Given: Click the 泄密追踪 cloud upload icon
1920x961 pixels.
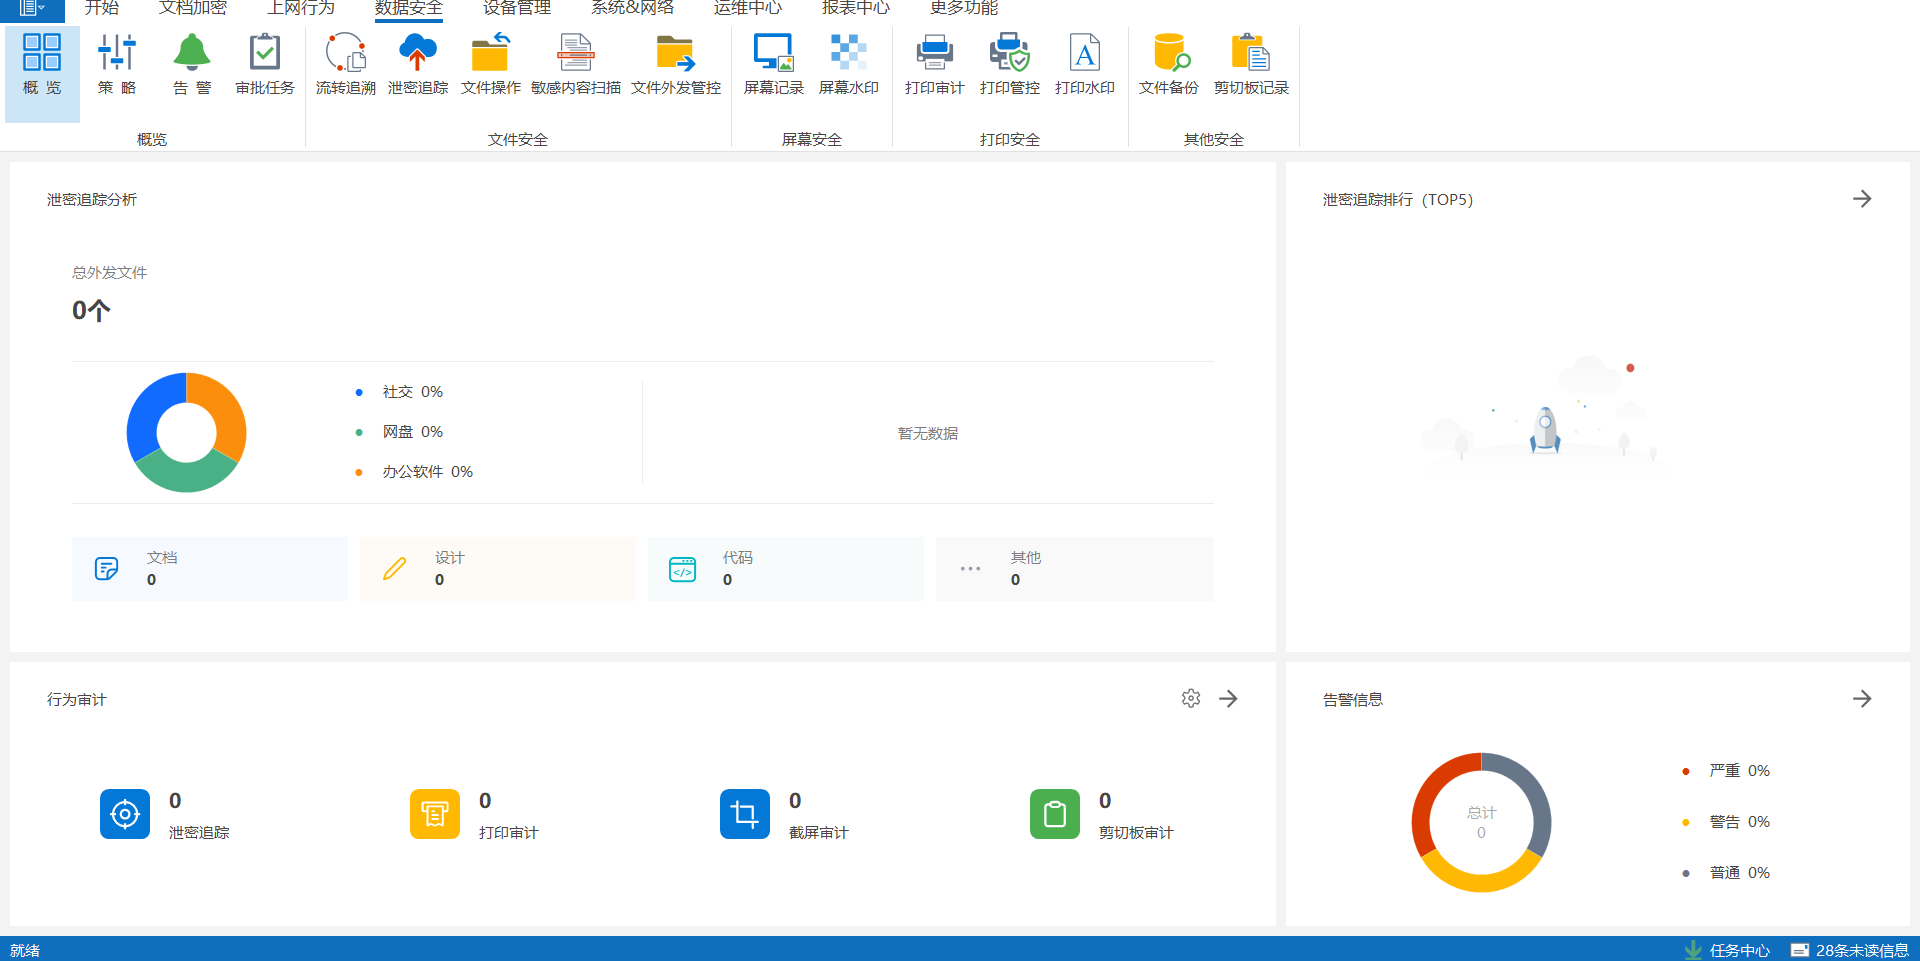Looking at the screenshot, I should (417, 52).
